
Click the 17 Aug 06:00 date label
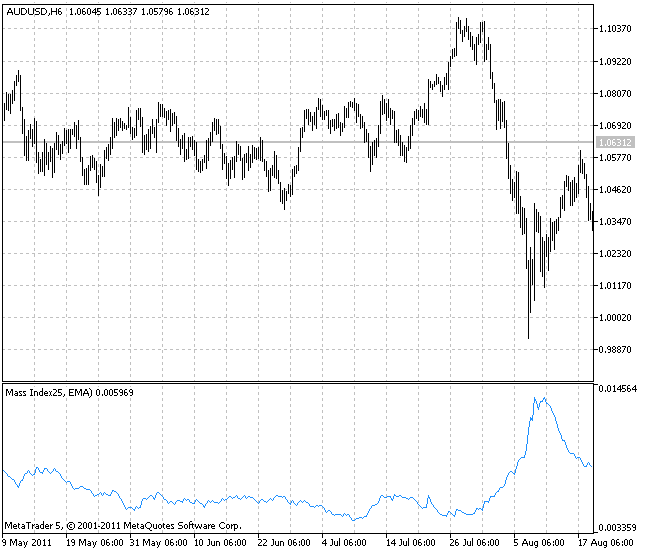606,543
